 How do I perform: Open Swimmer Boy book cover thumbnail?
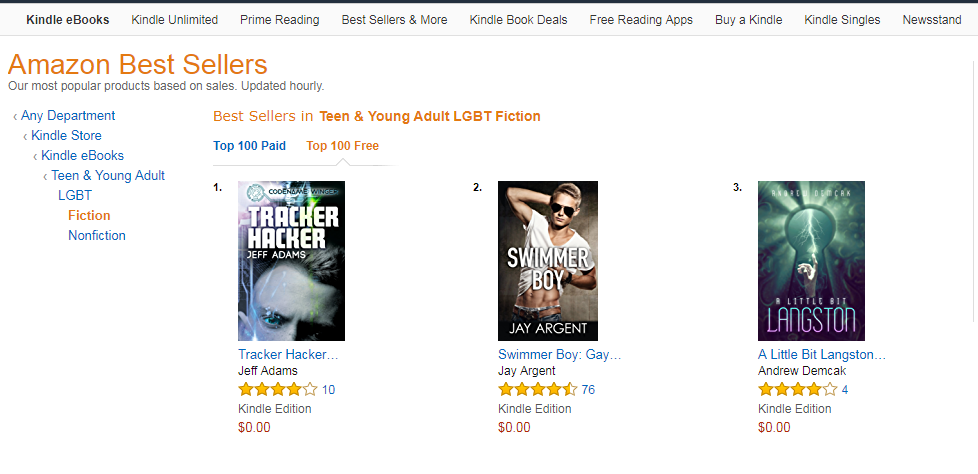click(547, 261)
